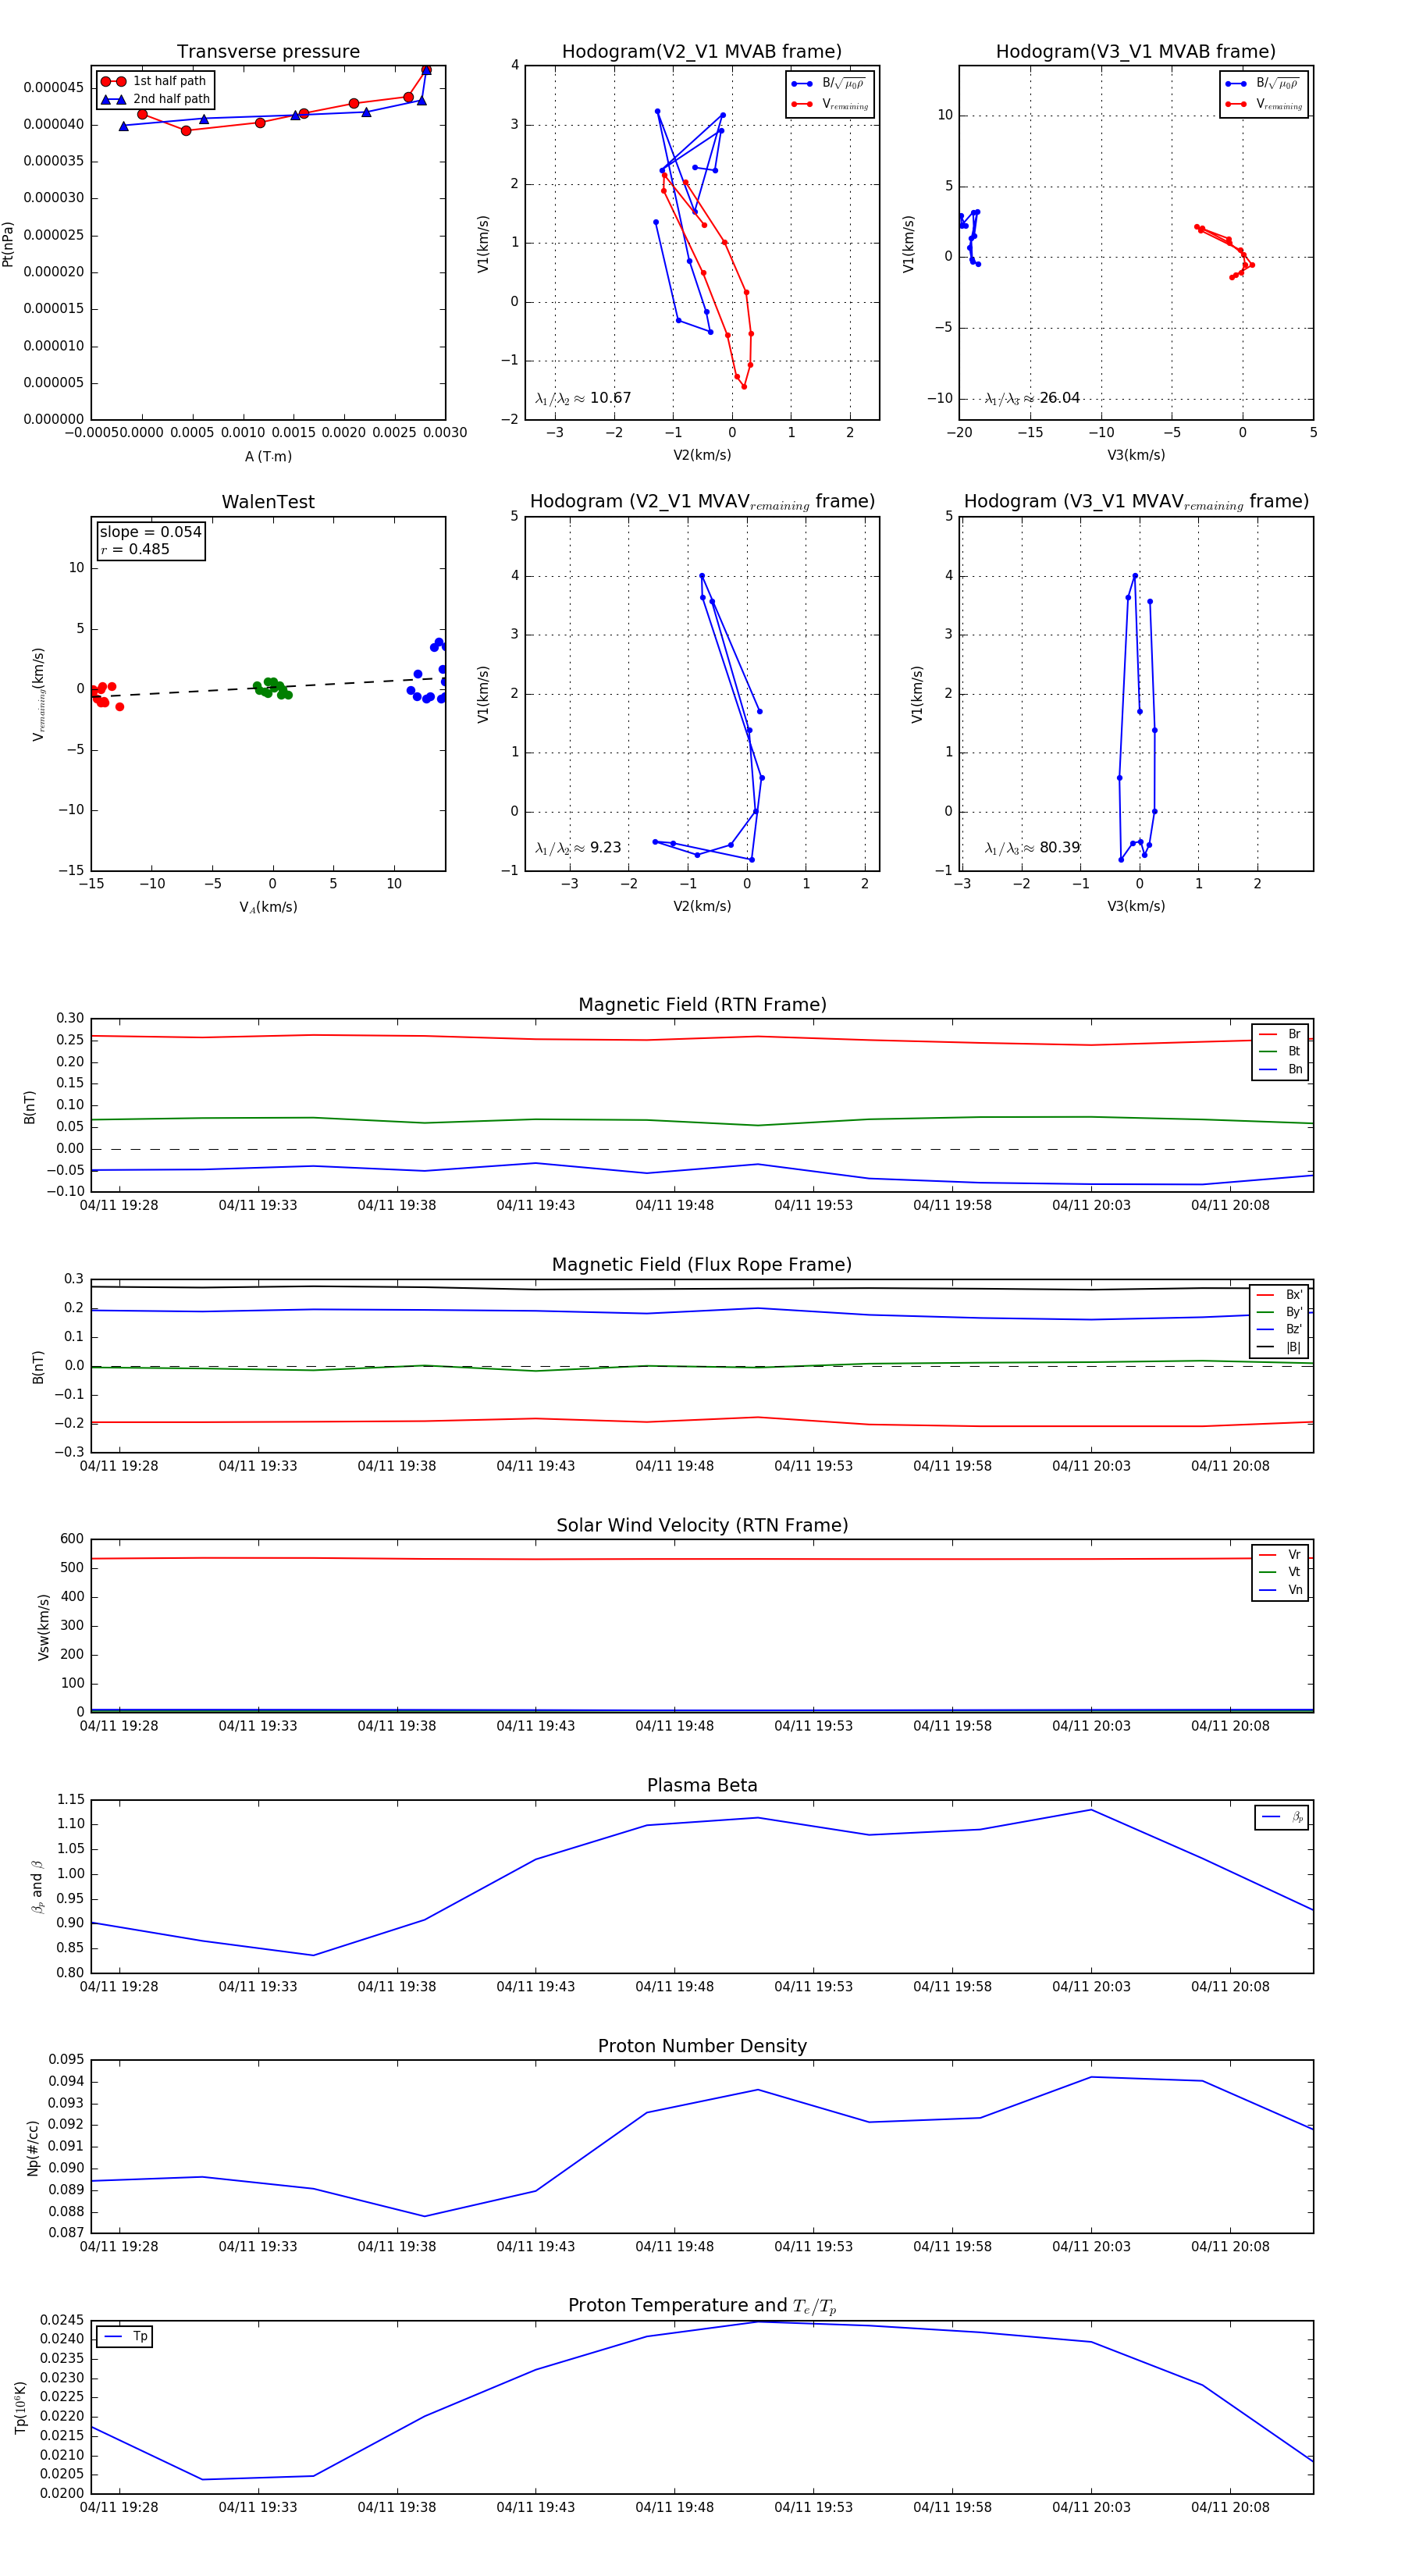Click the 'Pt(nPa)' y-axis label
This screenshot has width=1405, height=2576.
(x=8, y=243)
